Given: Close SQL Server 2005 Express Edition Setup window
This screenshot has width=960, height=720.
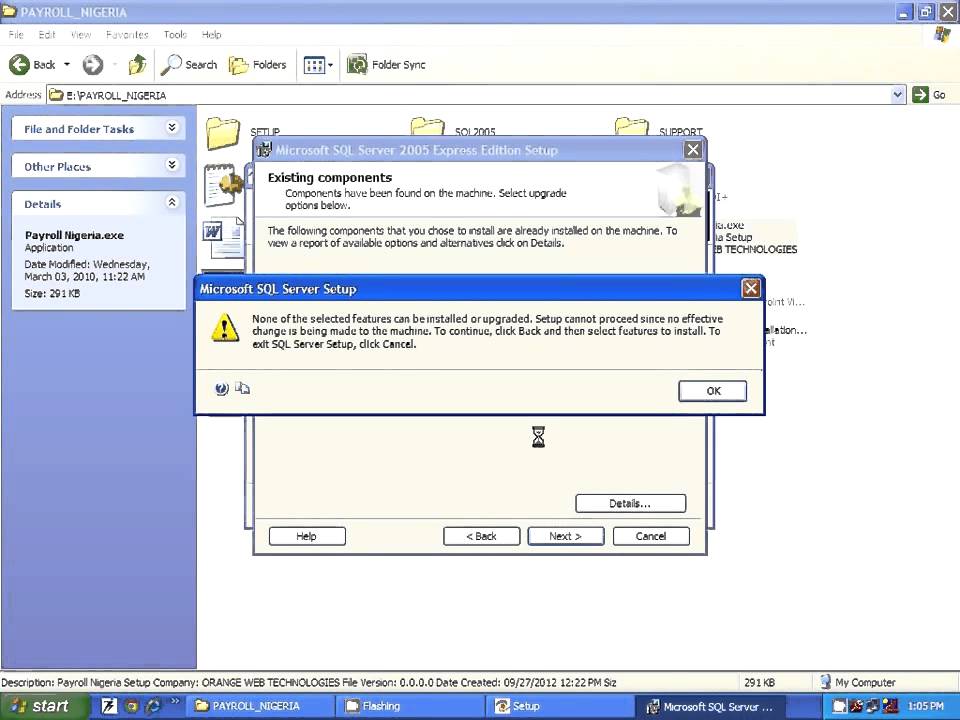Looking at the screenshot, I should pos(692,149).
